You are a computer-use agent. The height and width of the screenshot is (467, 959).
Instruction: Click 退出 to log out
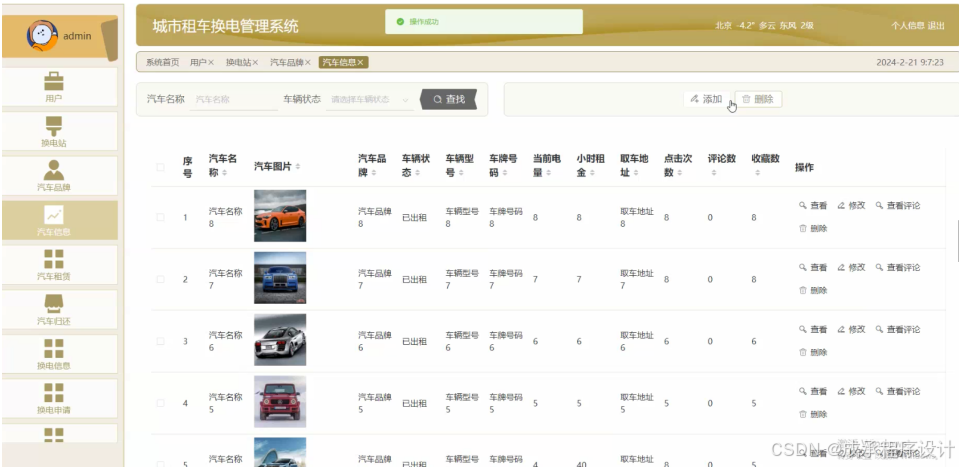click(936, 26)
